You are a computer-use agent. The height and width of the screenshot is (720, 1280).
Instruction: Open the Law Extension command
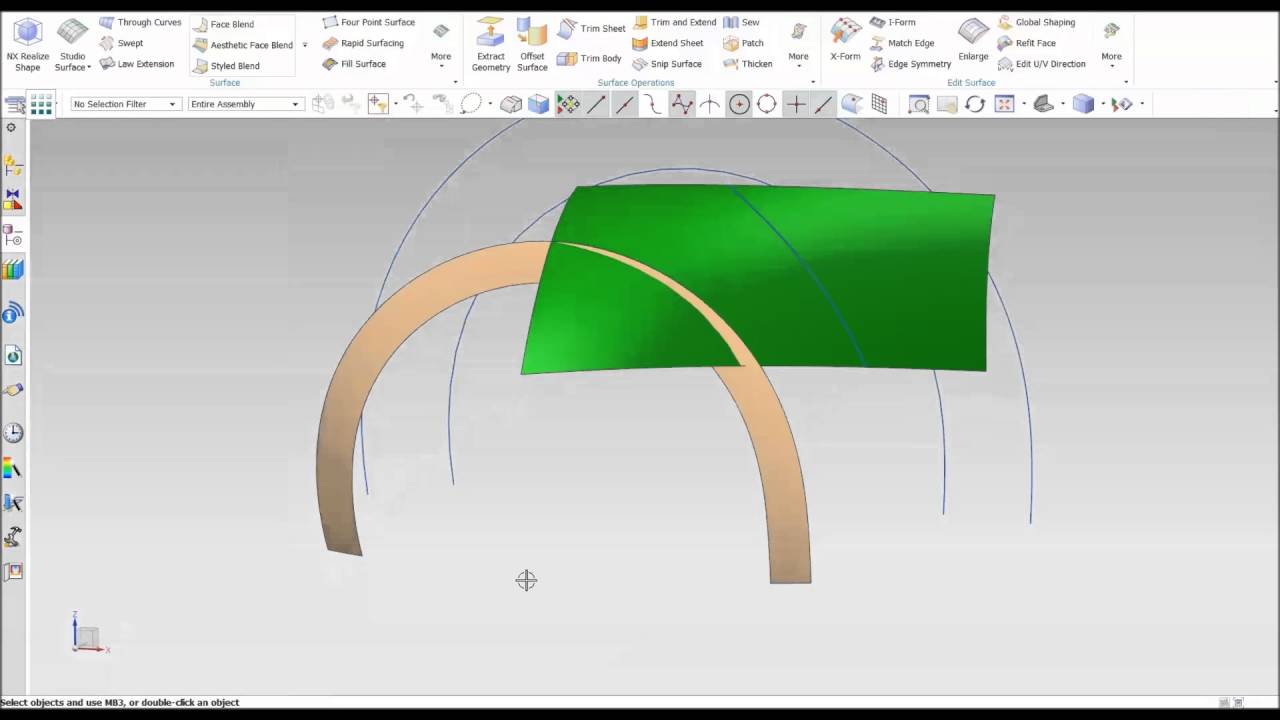pyautogui.click(x=136, y=64)
